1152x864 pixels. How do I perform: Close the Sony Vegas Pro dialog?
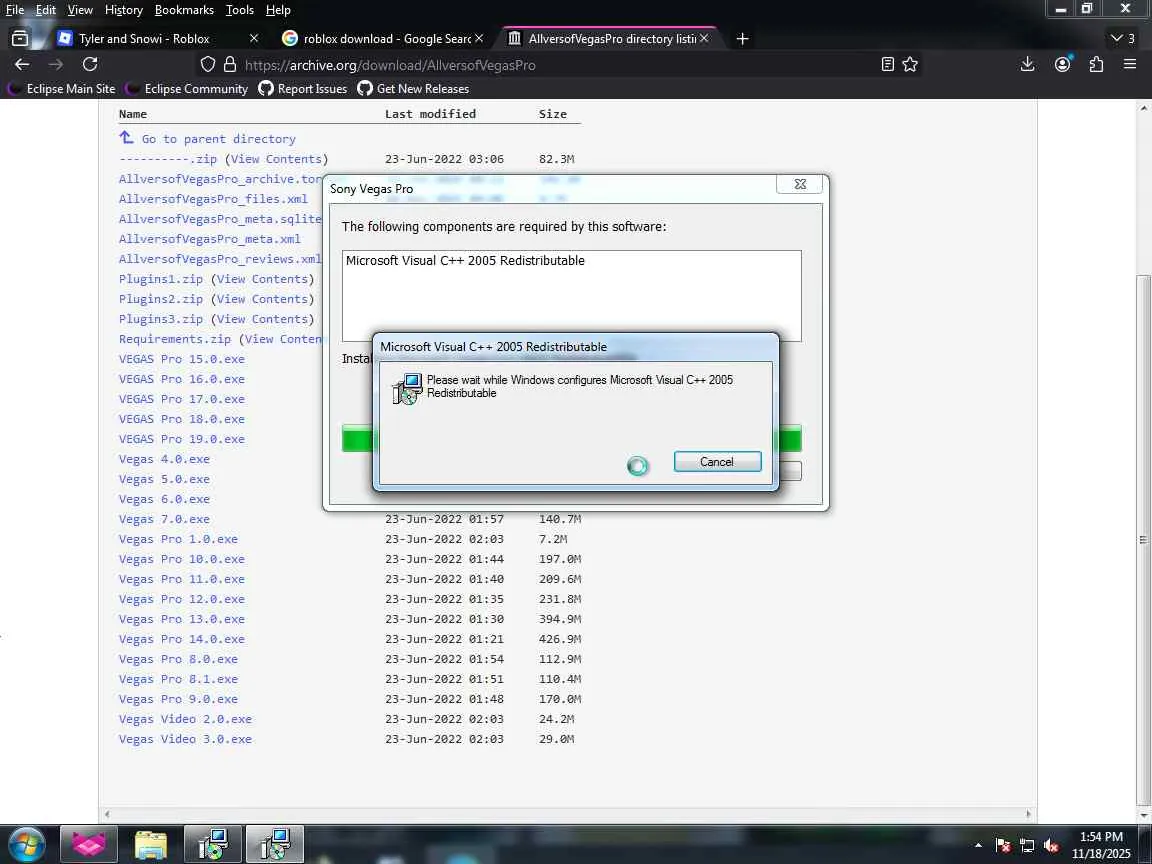[x=800, y=184]
